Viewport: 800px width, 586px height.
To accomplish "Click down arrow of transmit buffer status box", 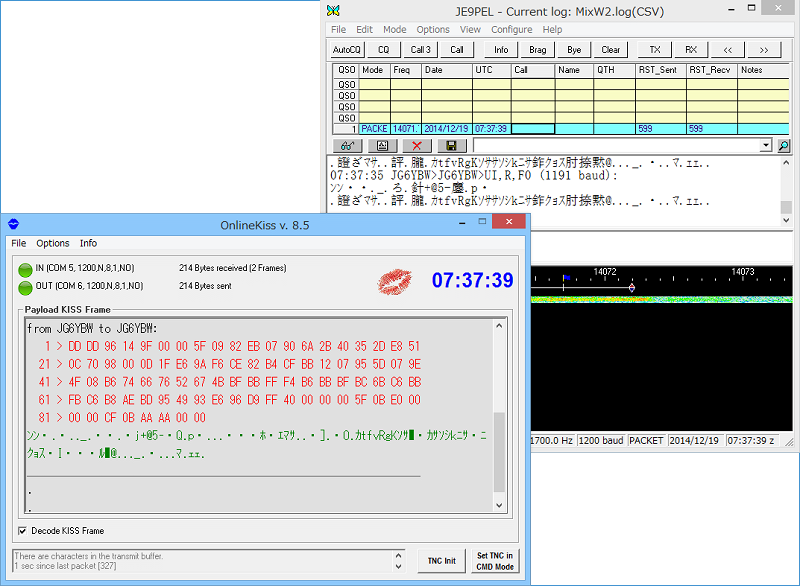I will click(x=398, y=567).
